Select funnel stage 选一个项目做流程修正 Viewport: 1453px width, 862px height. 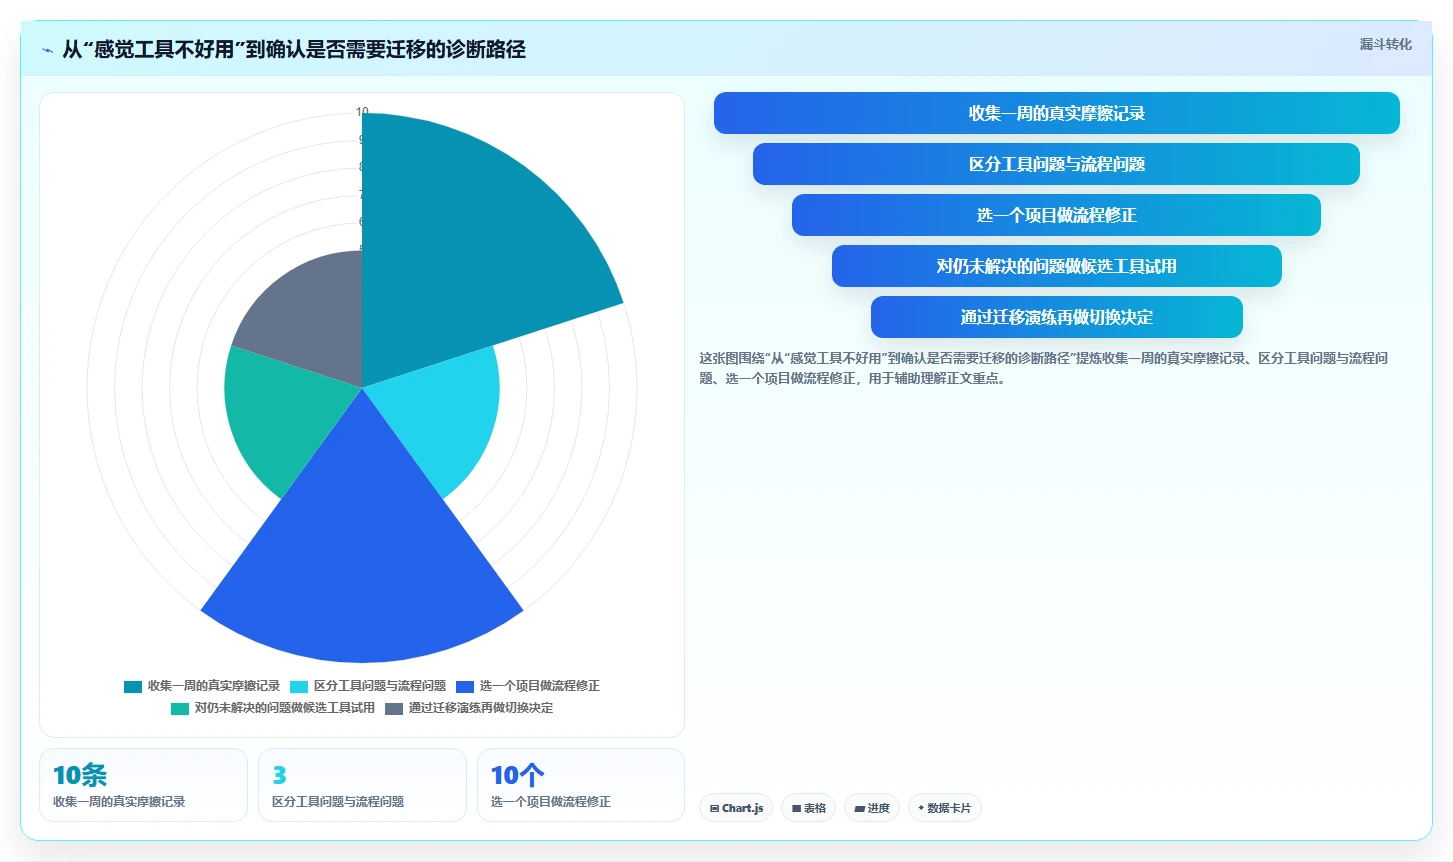(x=1057, y=215)
